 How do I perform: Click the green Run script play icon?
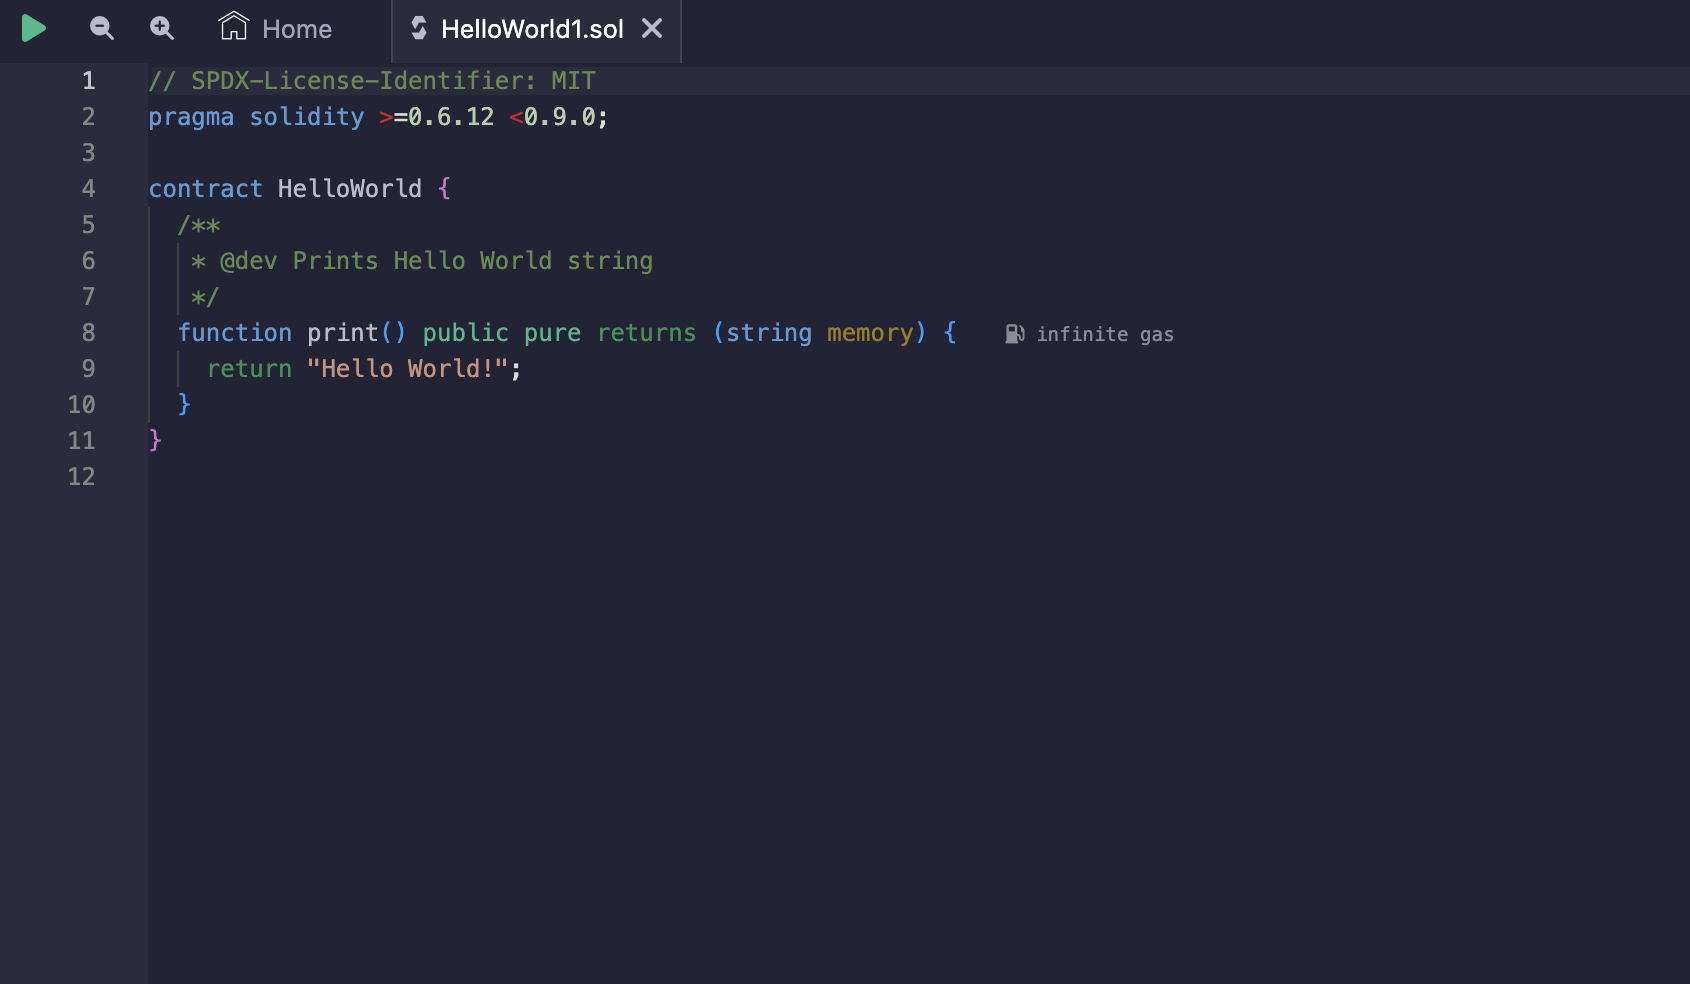(x=33, y=28)
